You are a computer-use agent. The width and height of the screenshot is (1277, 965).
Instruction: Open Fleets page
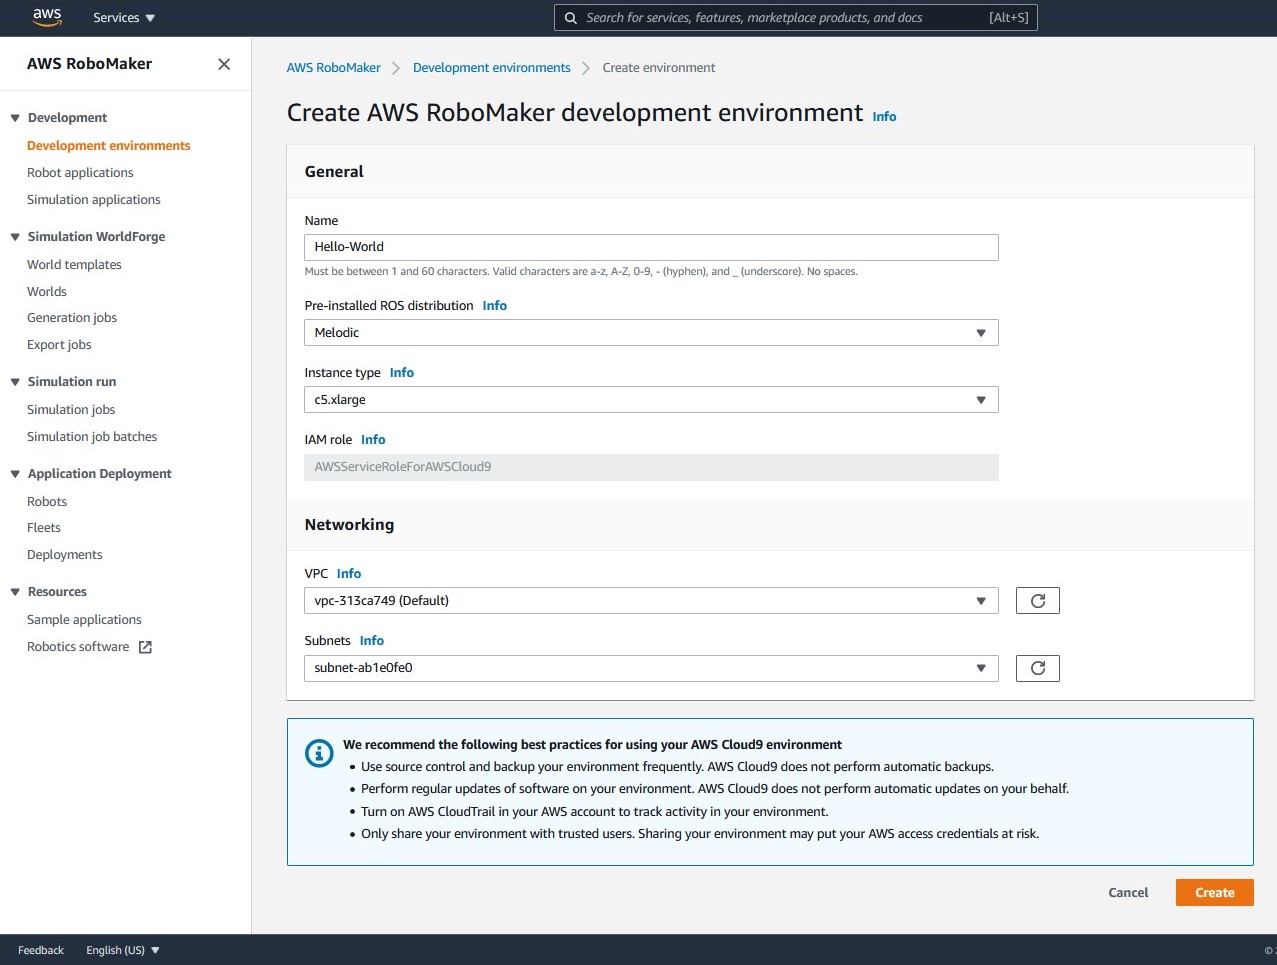(44, 528)
